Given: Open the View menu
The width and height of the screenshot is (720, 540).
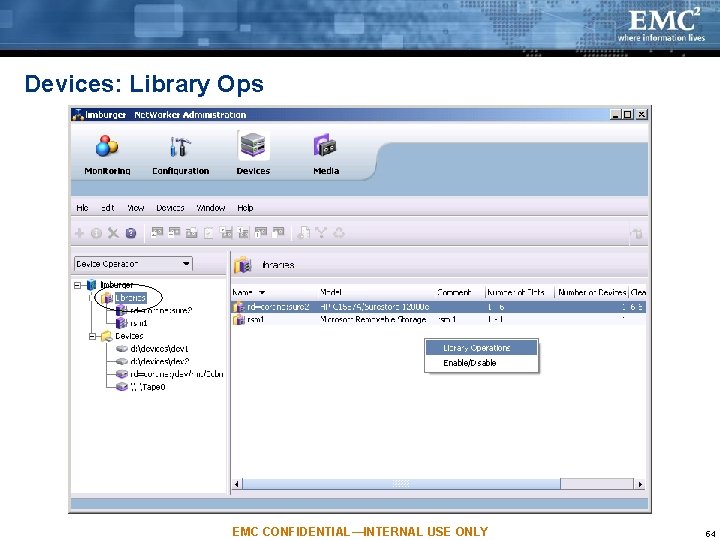Looking at the screenshot, I should click(x=135, y=208).
